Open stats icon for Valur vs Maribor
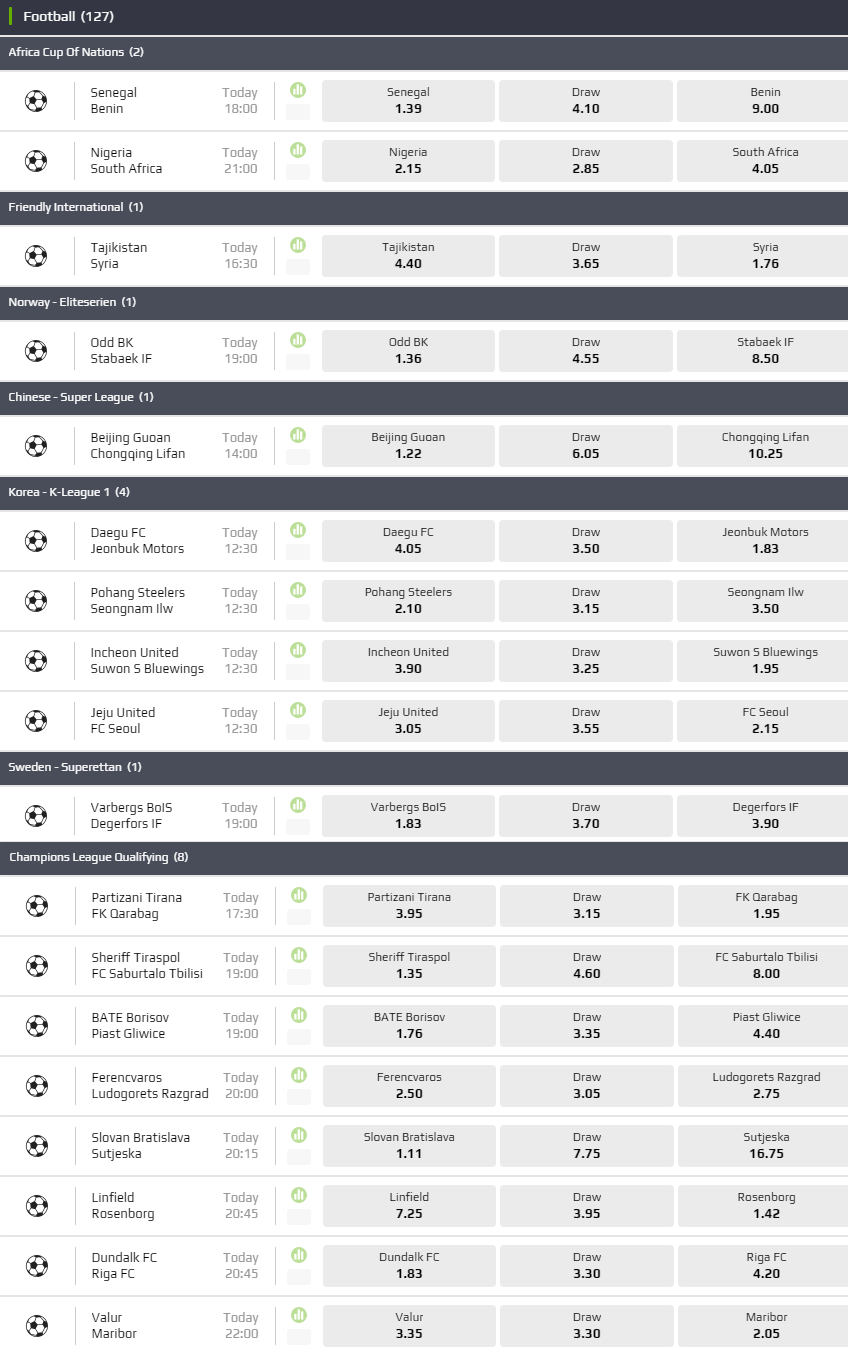848x1357 pixels. coord(298,1315)
